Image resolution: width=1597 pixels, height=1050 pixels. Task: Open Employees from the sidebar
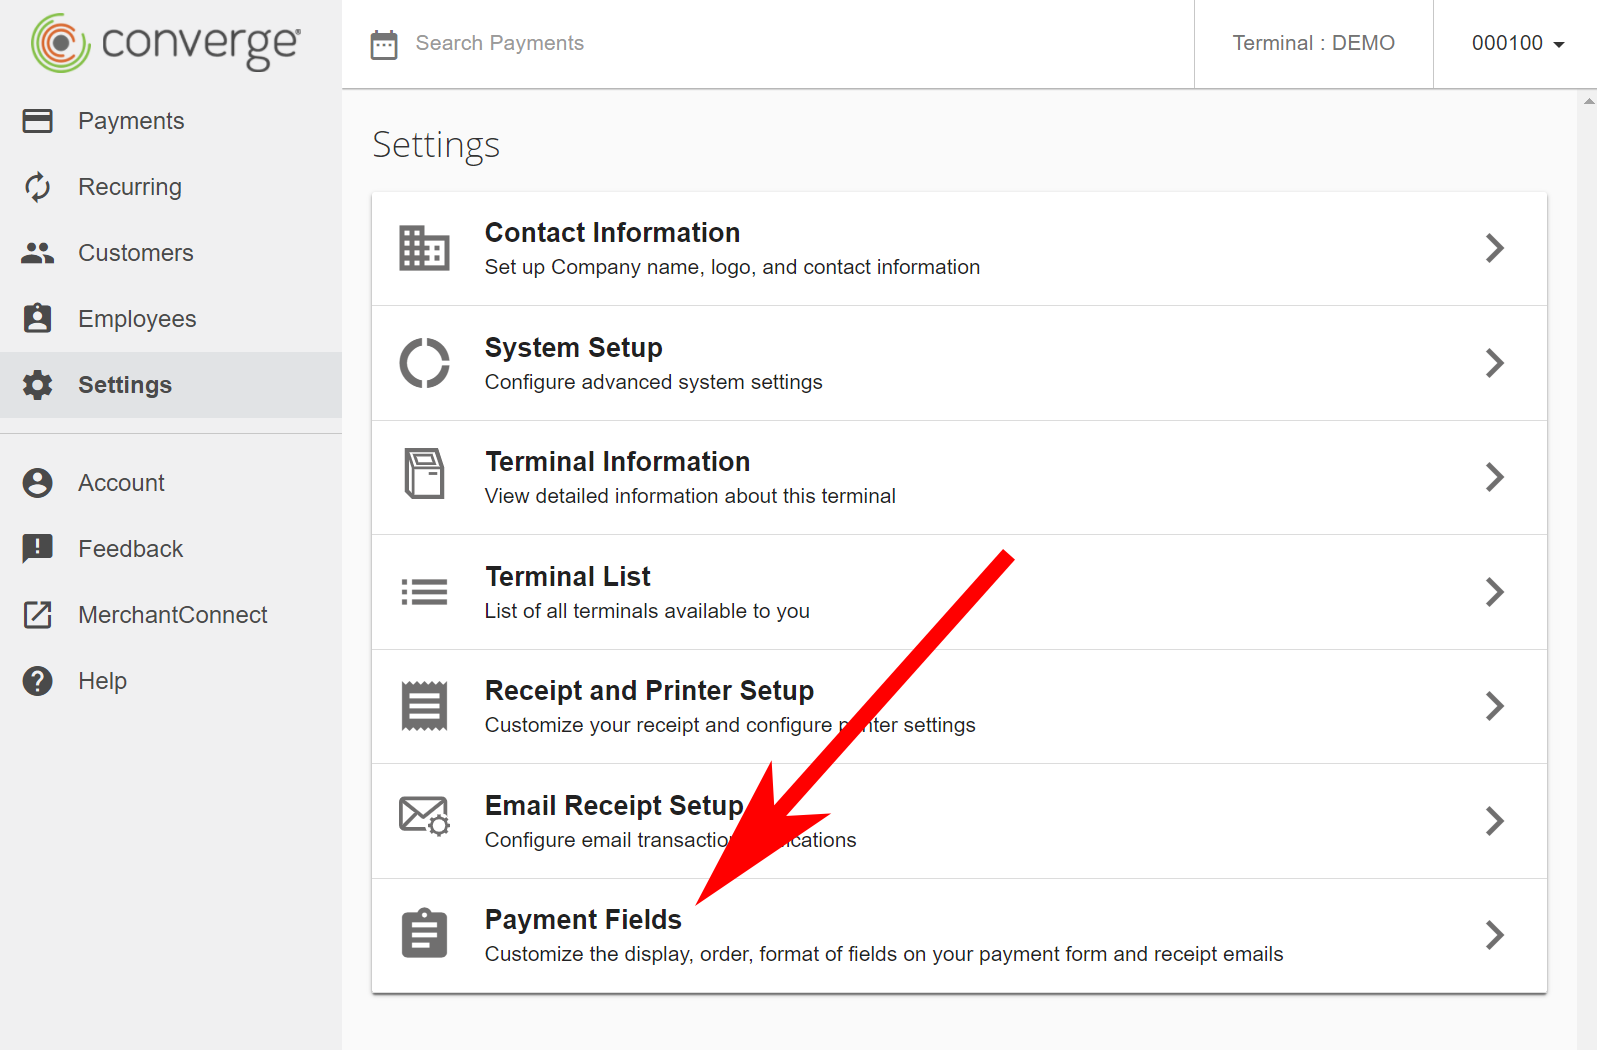tap(171, 319)
